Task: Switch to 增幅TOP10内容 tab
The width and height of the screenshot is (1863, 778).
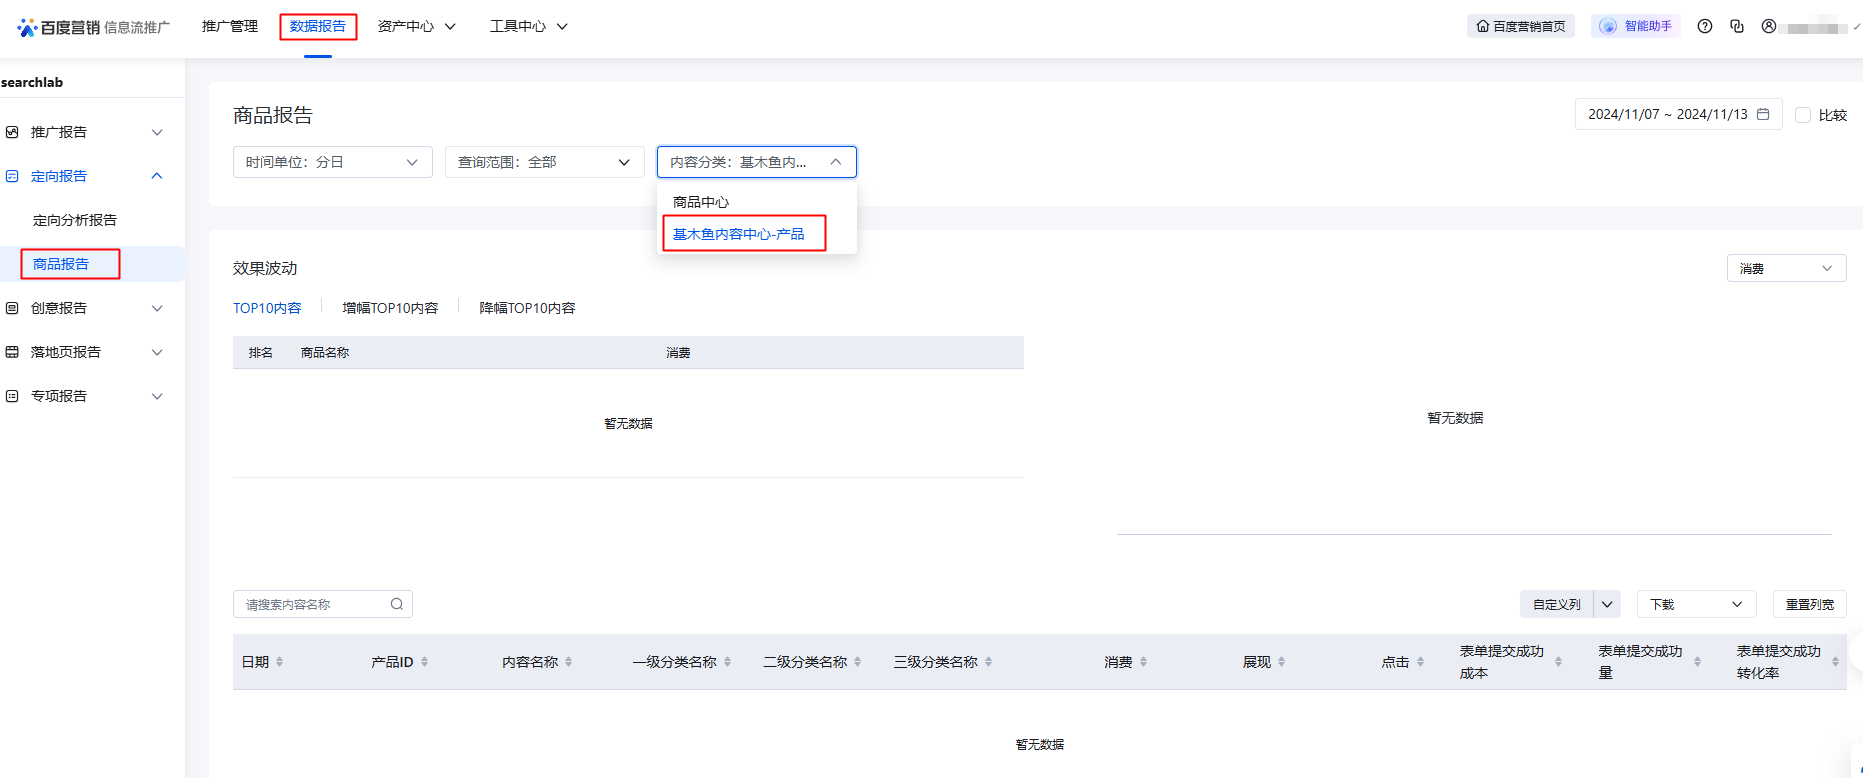Action: [390, 308]
